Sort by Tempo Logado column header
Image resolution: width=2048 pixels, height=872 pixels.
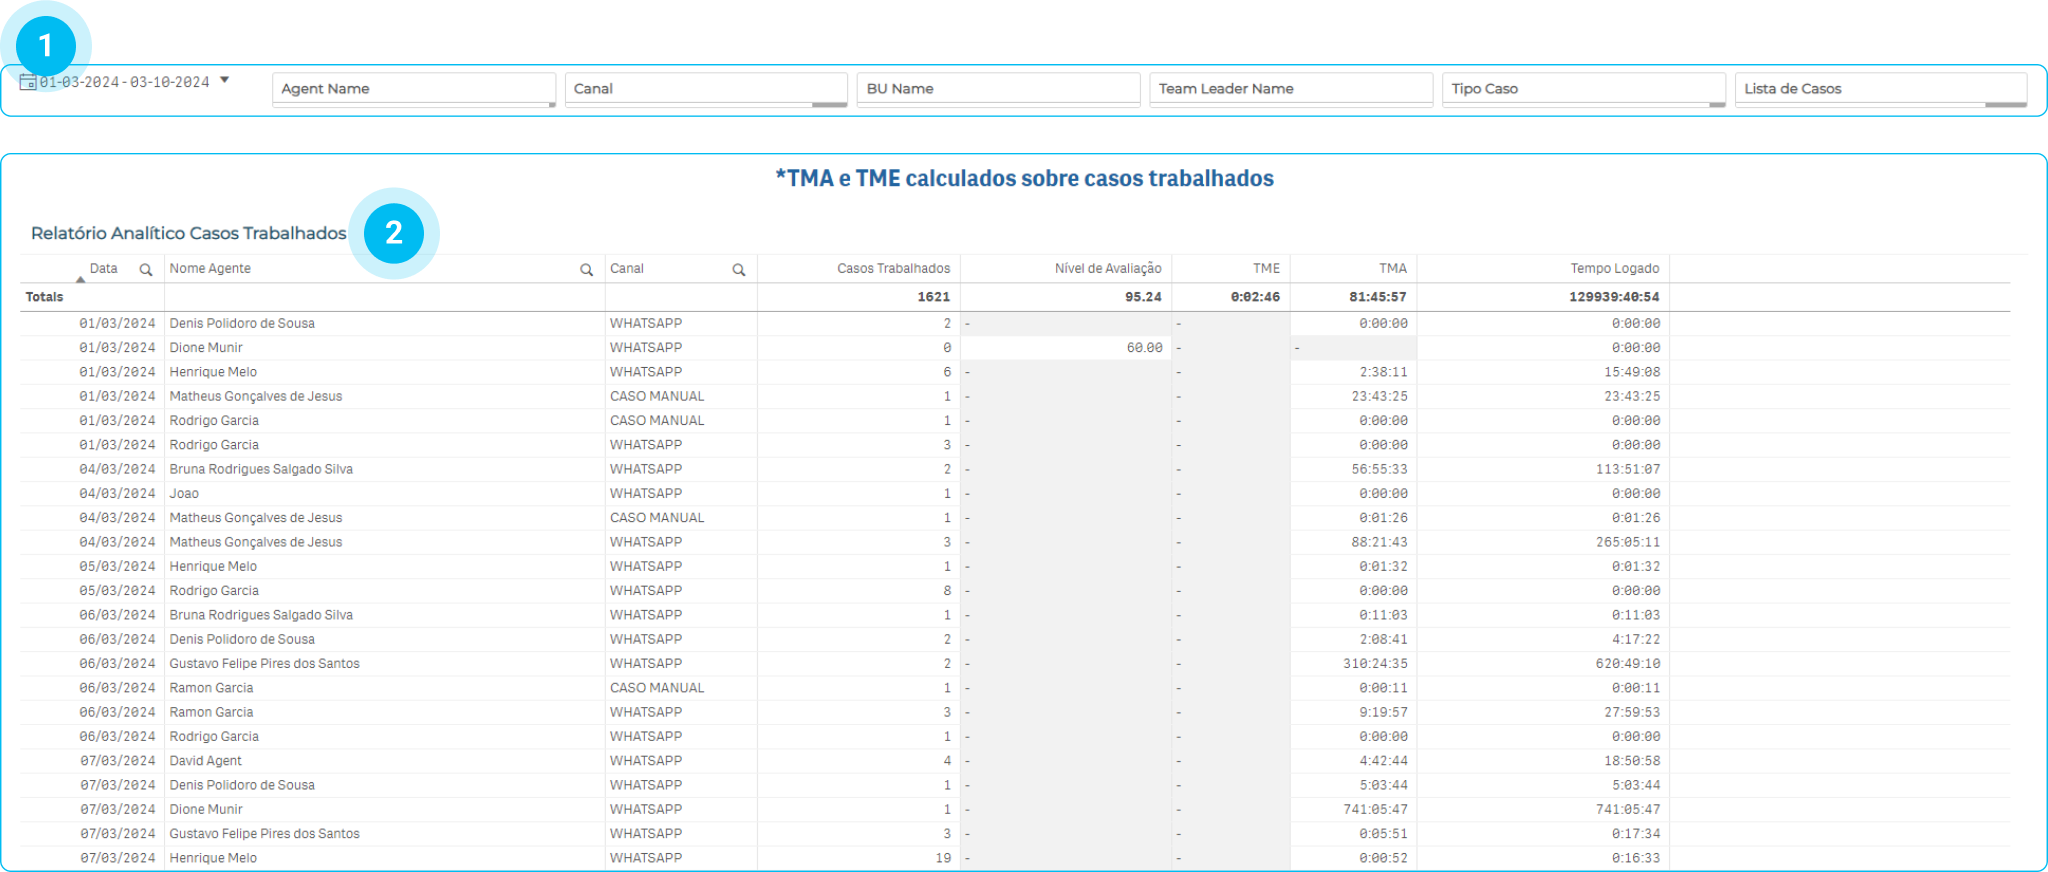tap(1614, 269)
